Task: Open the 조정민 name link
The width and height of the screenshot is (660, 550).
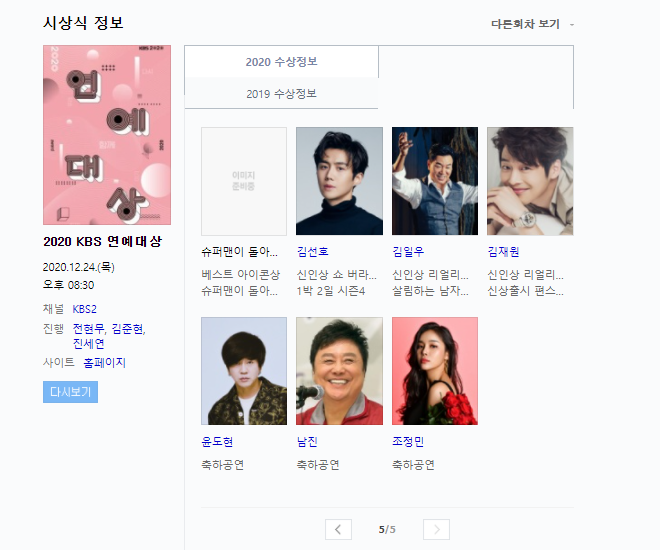Action: pos(408,441)
